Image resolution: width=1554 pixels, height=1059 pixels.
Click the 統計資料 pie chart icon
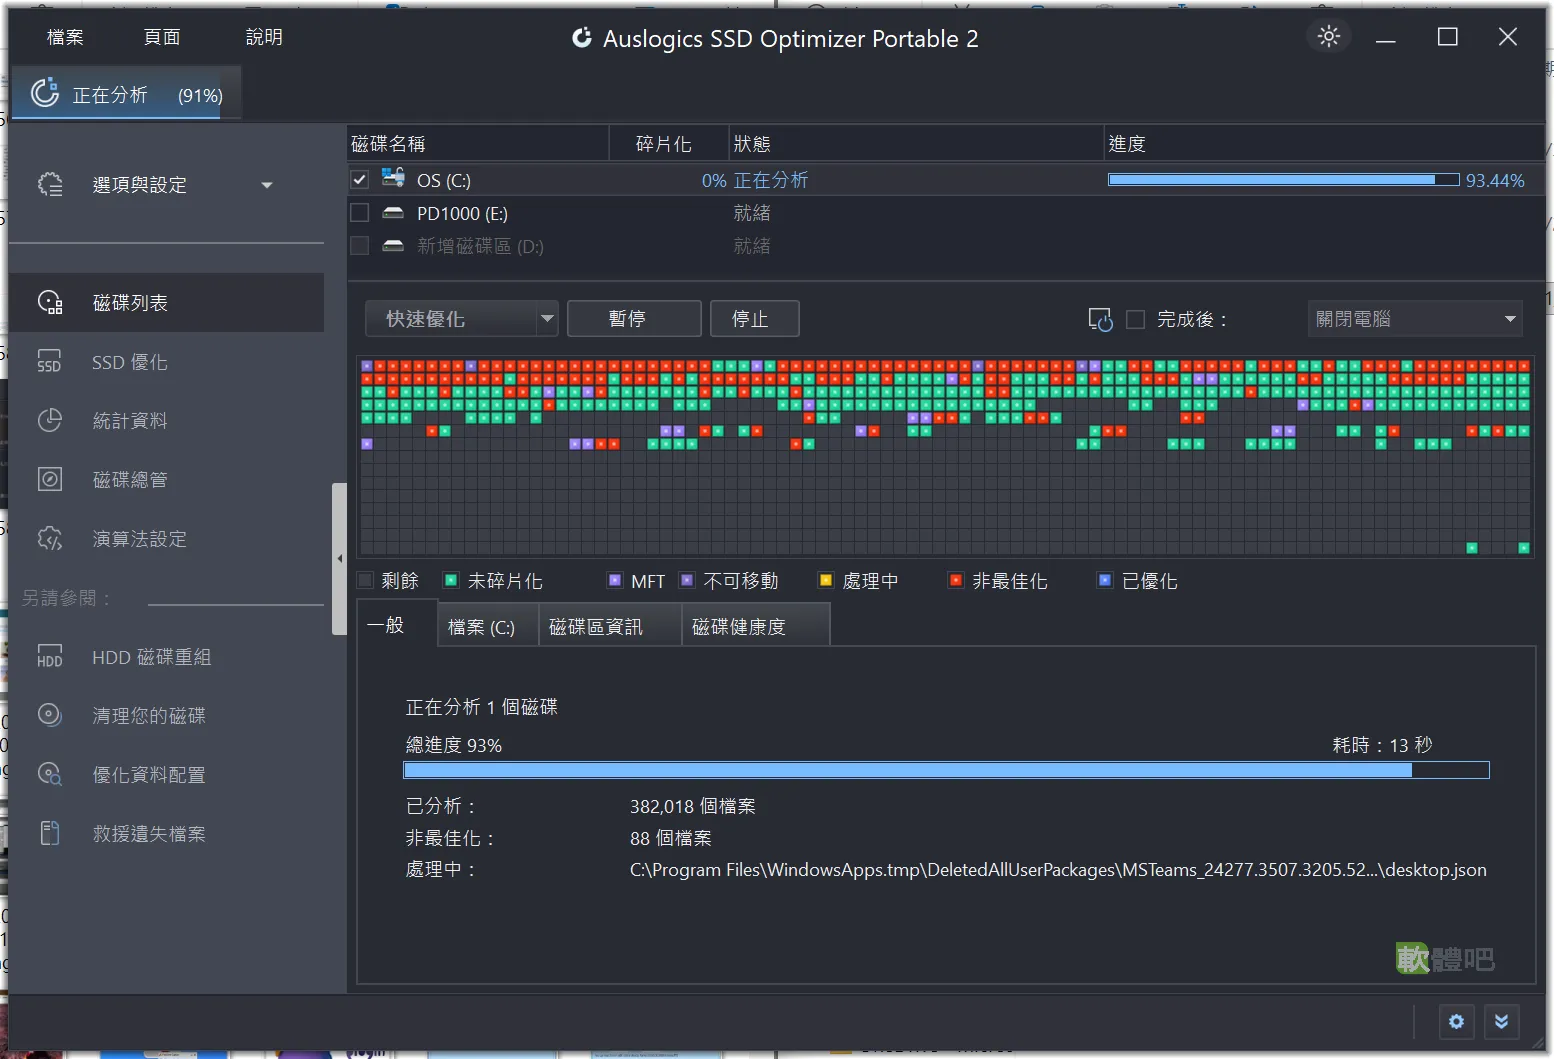(50, 420)
